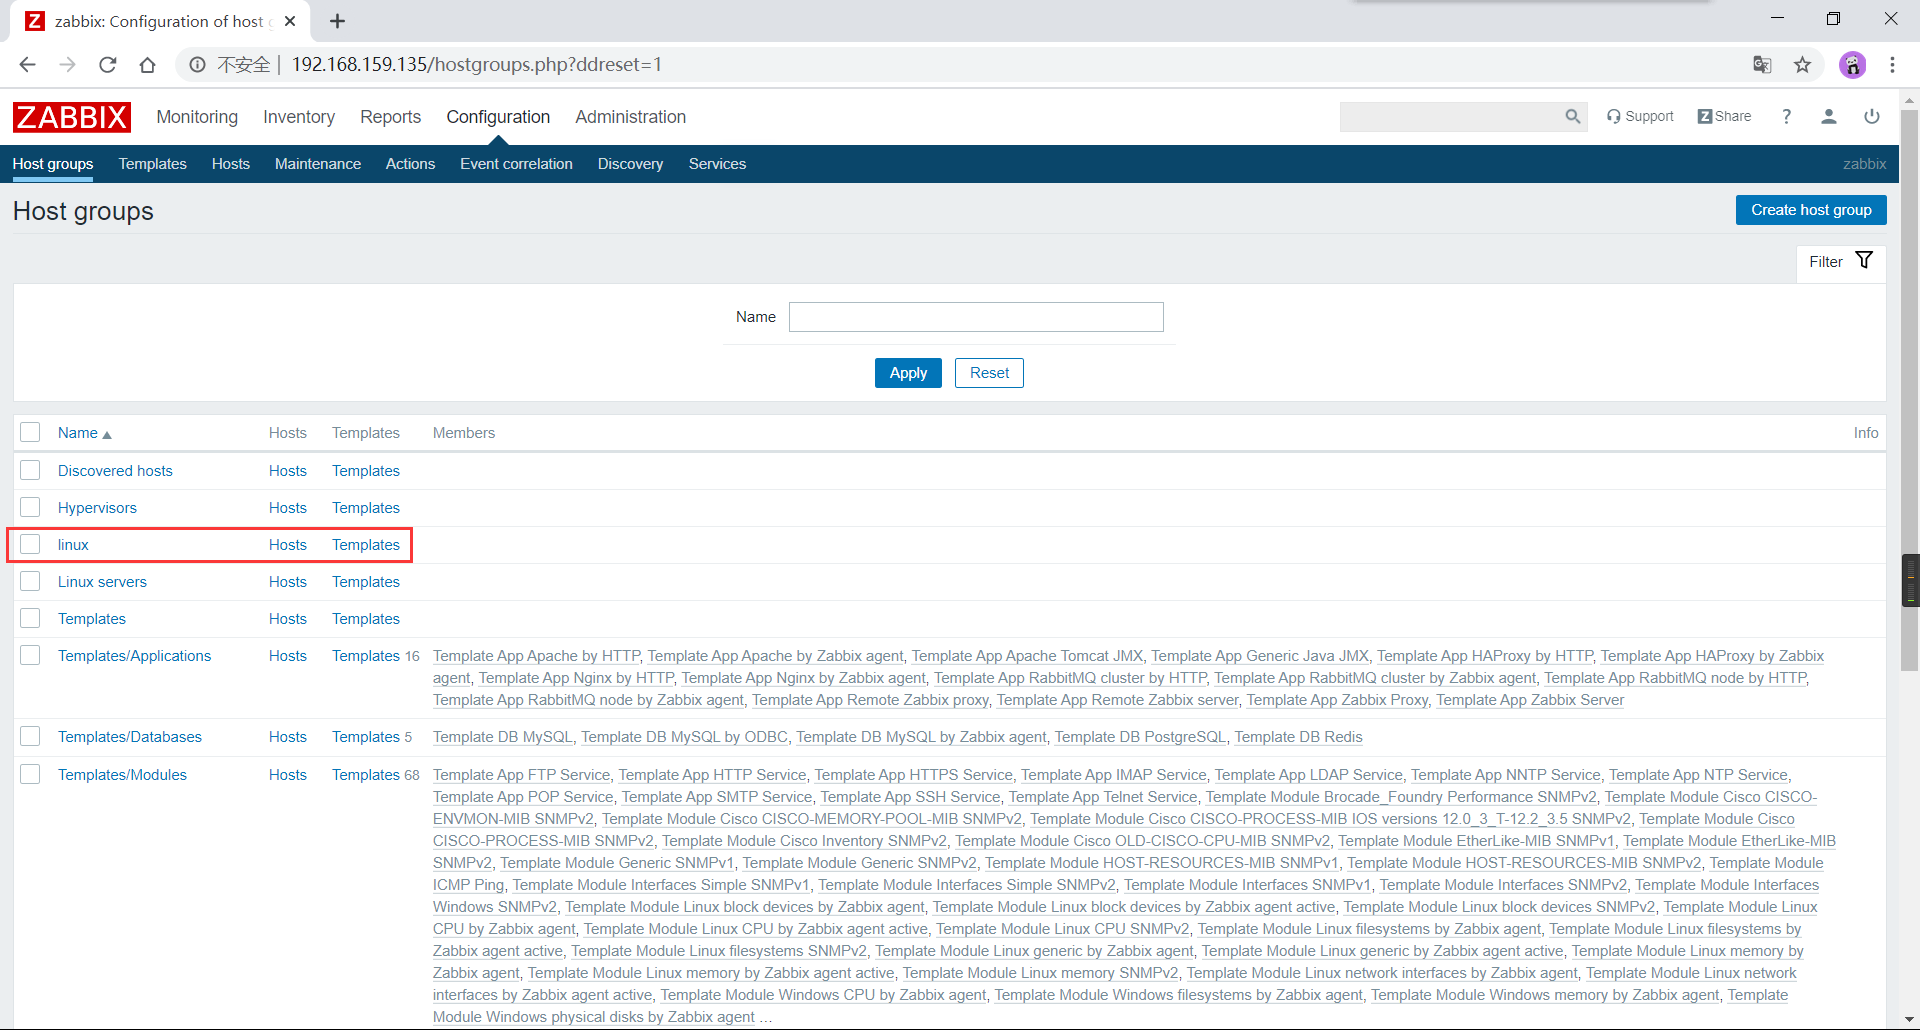Switch to the Templates submenu tab
Screen dimensions: 1920x1030
(152, 164)
